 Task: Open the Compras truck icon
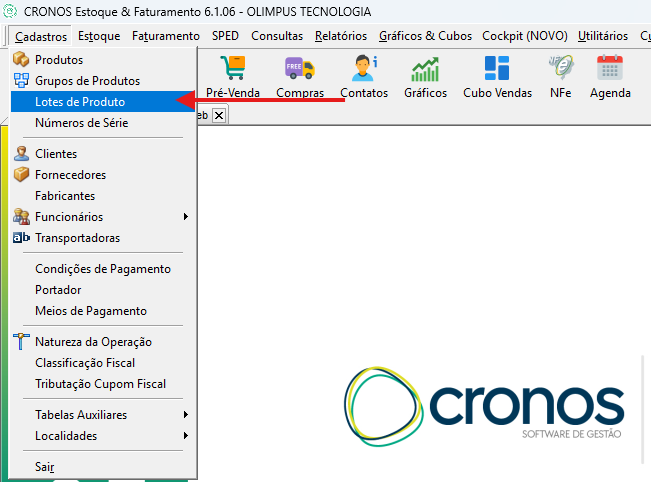point(300,68)
